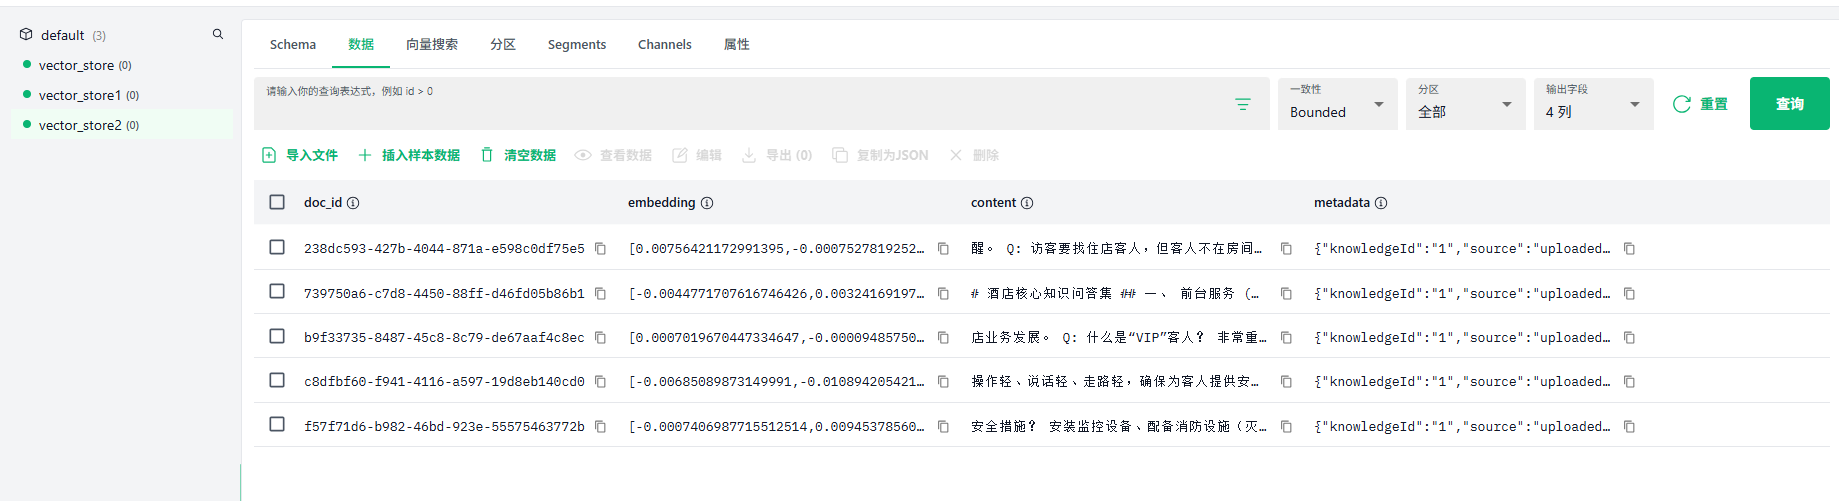Click the doc_id column info icon
The height and width of the screenshot is (501, 1839).
click(353, 203)
